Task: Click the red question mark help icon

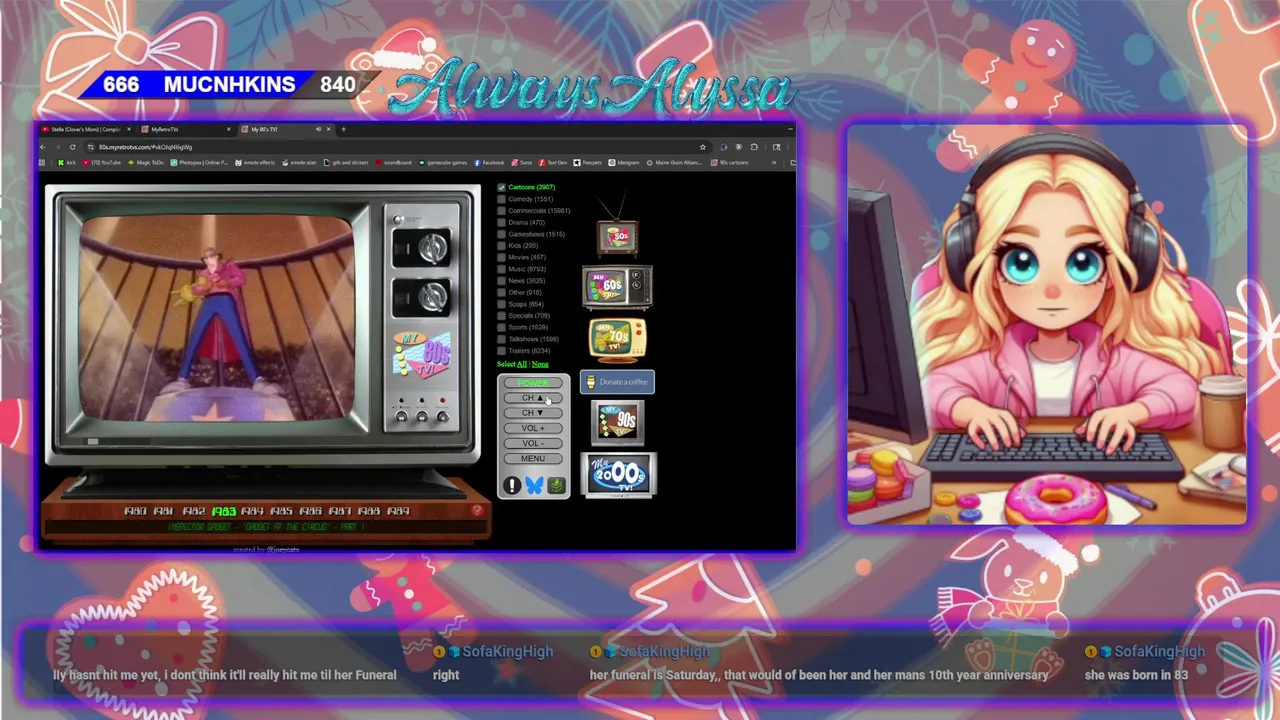Action: (x=477, y=510)
